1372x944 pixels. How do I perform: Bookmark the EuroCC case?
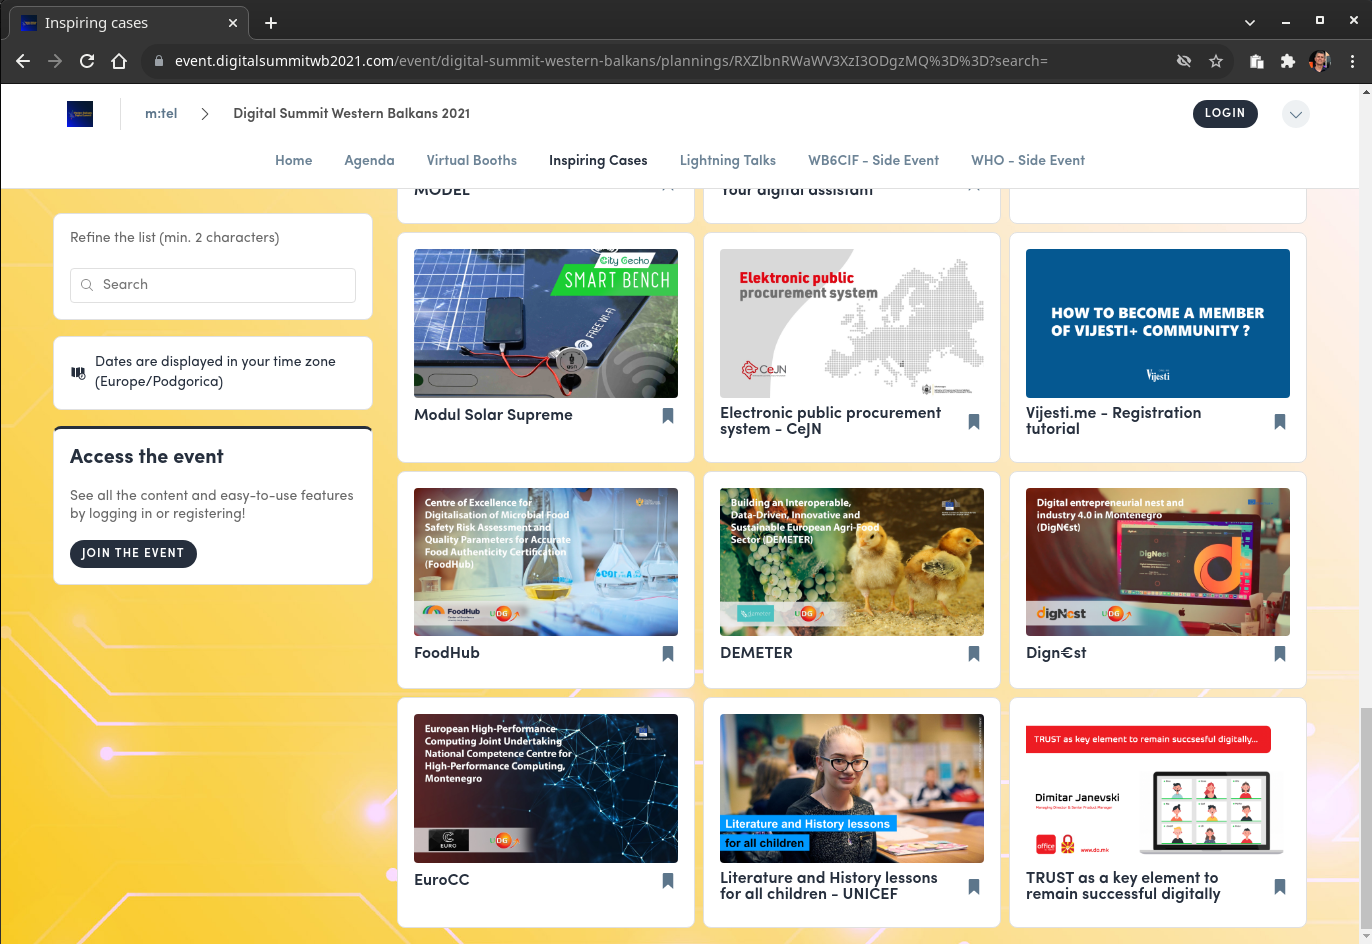pos(668,881)
